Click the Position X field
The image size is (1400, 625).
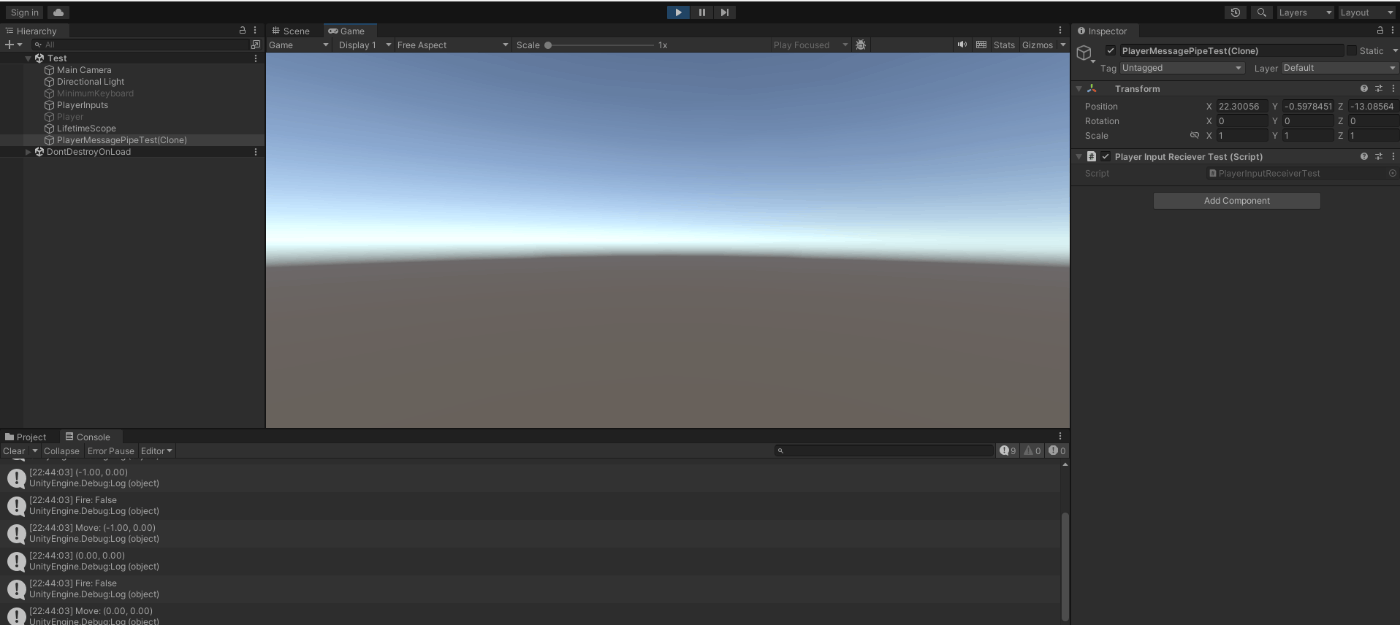[x=1242, y=106]
